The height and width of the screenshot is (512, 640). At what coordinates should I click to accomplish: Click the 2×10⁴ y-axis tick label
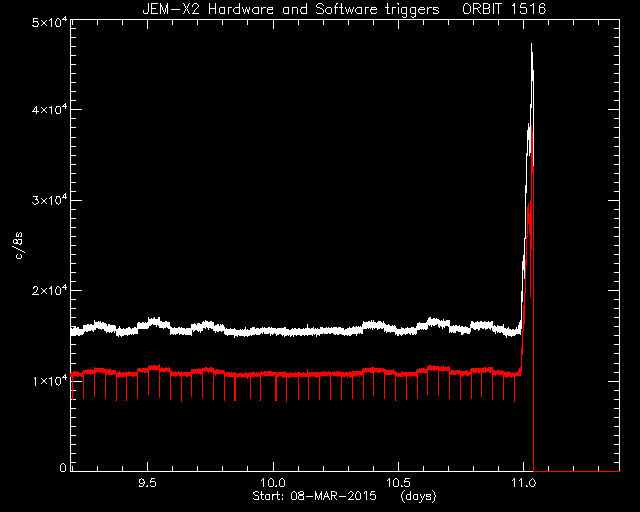click(x=49, y=290)
